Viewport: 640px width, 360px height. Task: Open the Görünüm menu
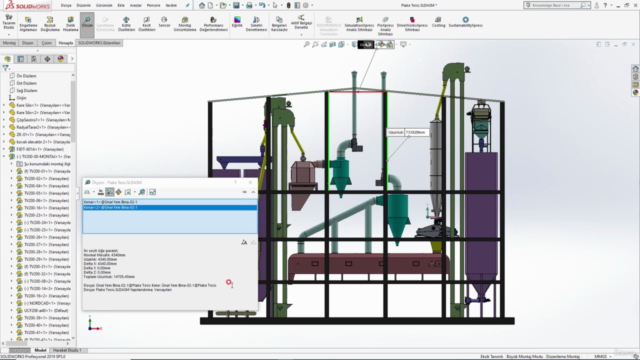pyautogui.click(x=104, y=5)
